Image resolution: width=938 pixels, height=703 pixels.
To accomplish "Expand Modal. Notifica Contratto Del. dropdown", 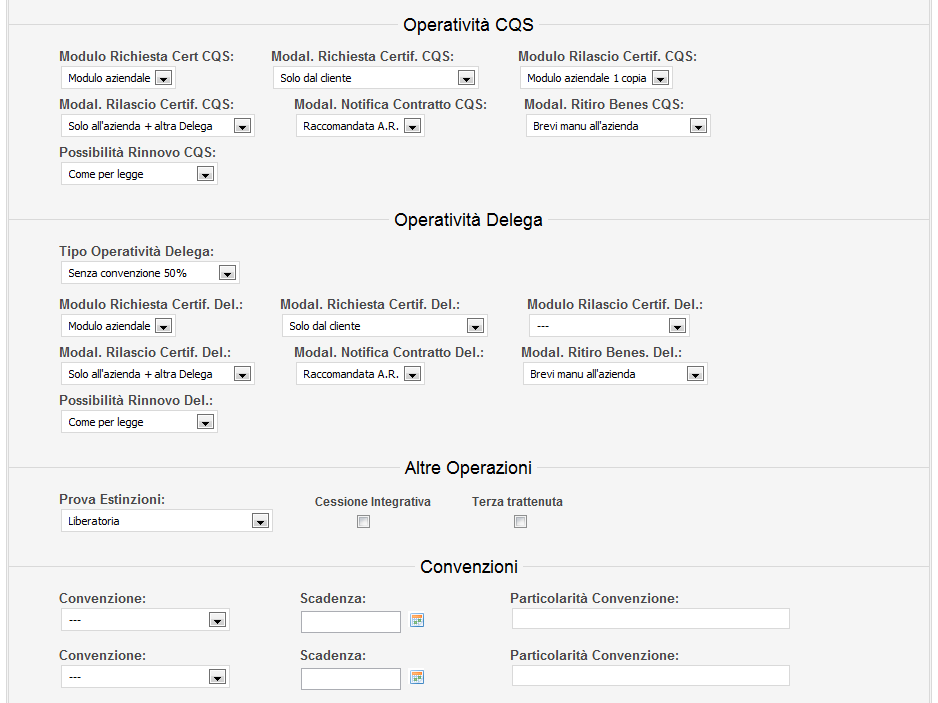I will tap(360, 374).
